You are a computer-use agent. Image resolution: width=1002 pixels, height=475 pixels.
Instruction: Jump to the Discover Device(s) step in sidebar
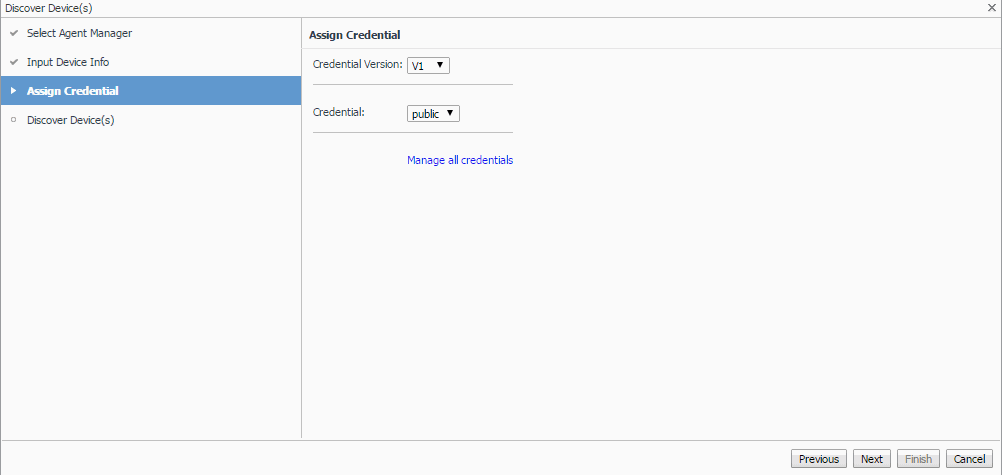[71, 120]
